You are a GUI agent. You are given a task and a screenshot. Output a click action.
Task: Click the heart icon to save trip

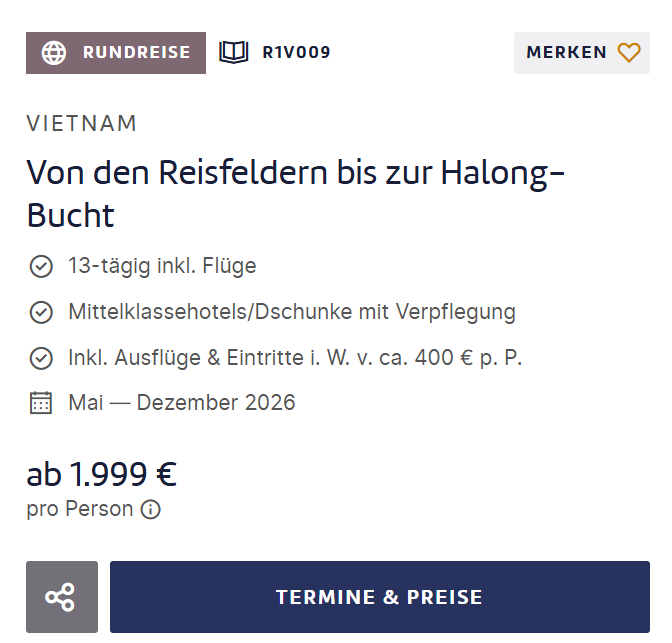(628, 52)
